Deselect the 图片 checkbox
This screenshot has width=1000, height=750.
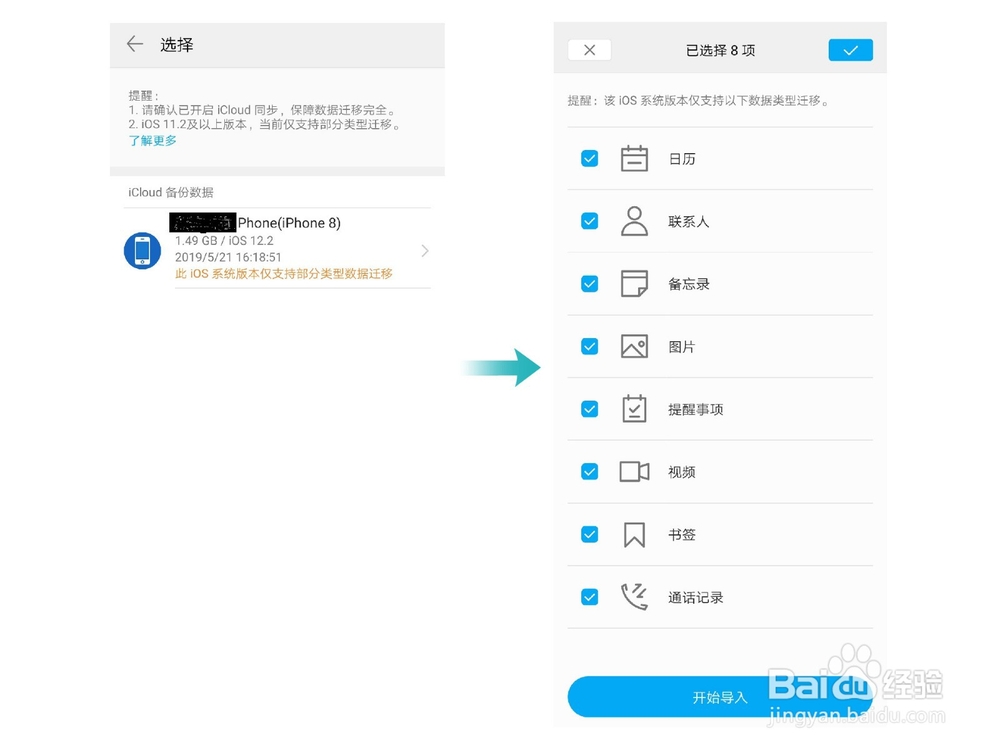coord(589,346)
